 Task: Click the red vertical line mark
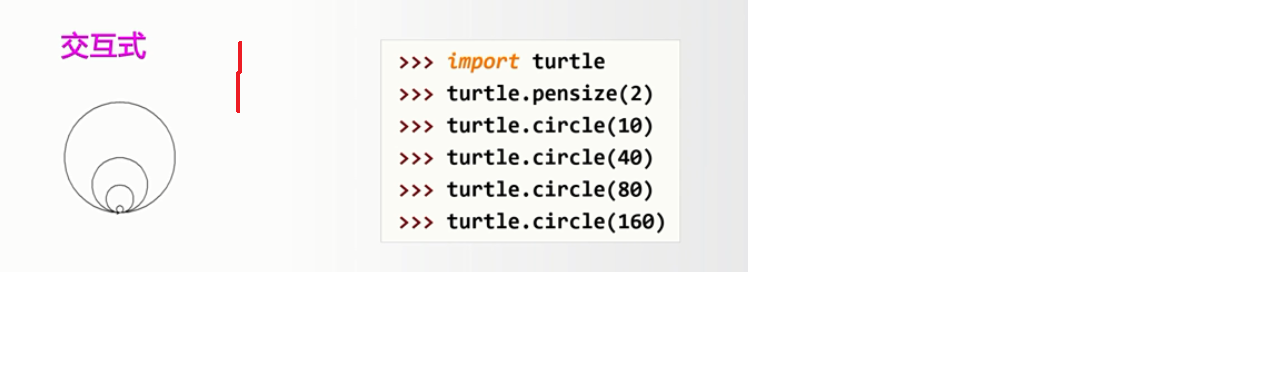(x=239, y=77)
